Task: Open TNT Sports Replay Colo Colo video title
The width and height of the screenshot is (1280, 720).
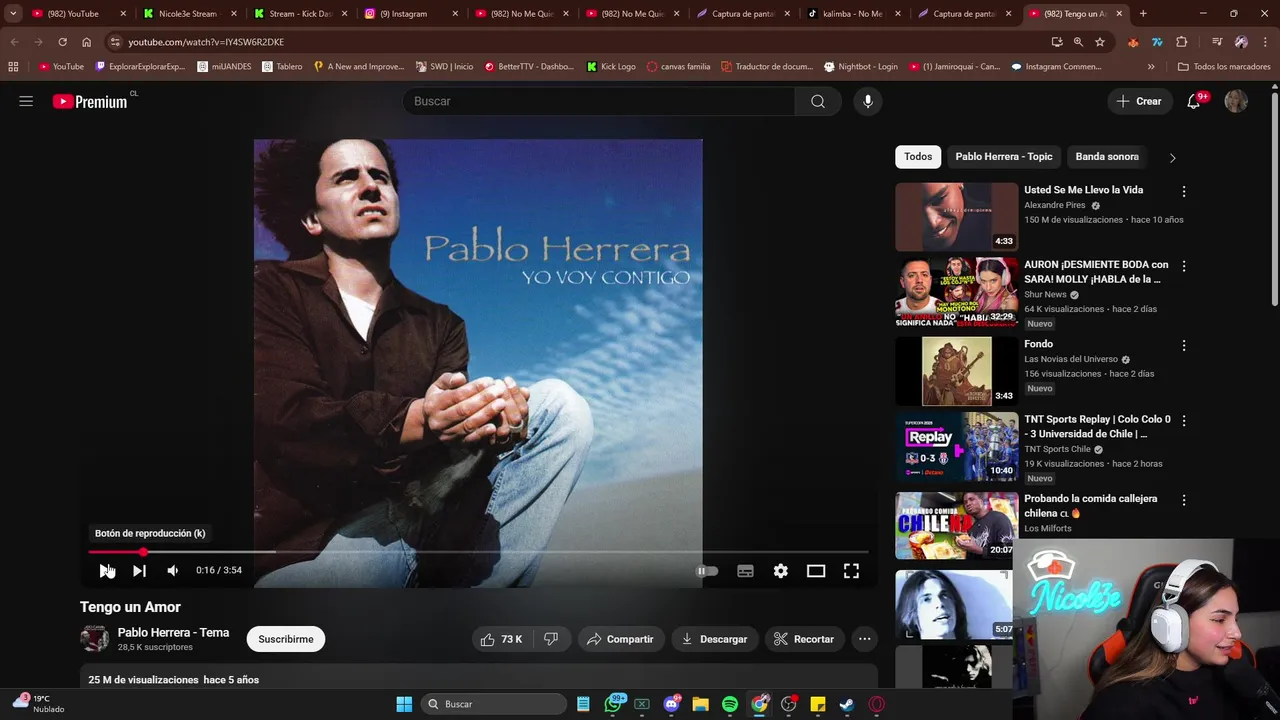Action: [1097, 426]
